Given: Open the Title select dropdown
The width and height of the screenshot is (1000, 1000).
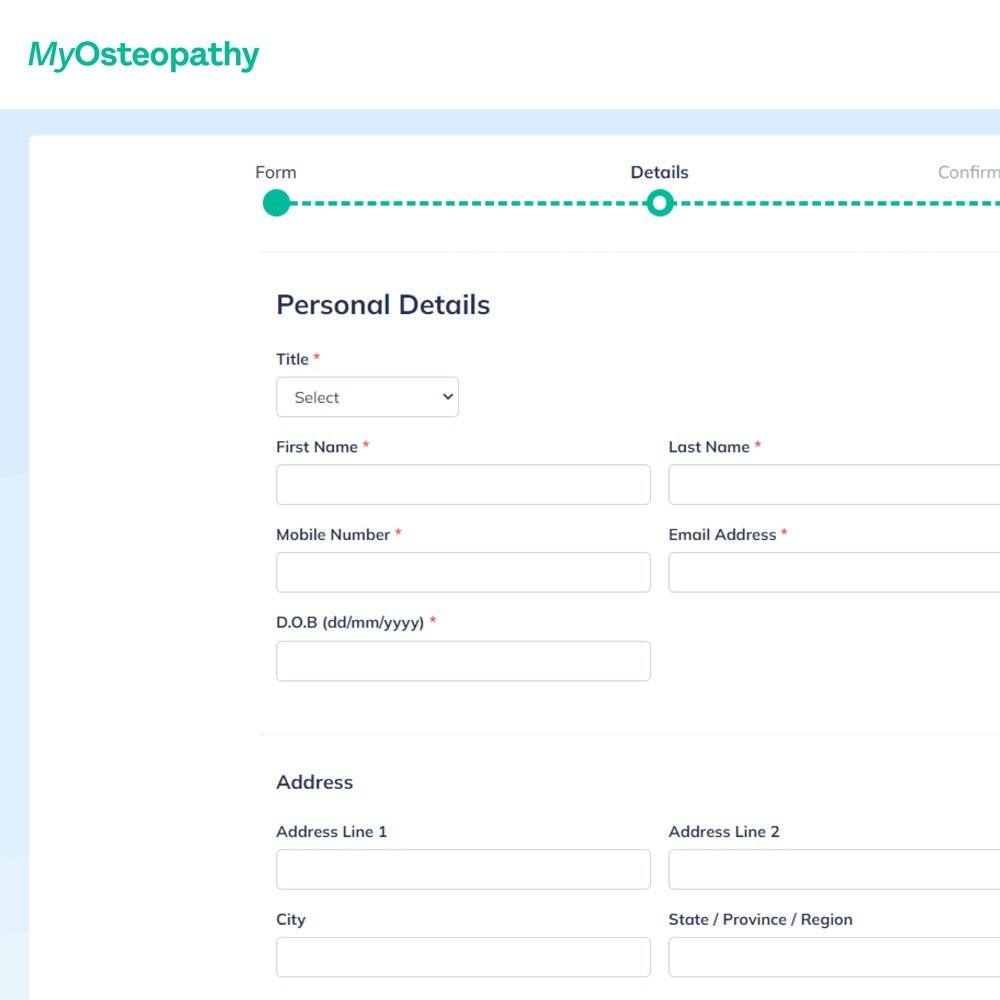Looking at the screenshot, I should pyautogui.click(x=367, y=397).
